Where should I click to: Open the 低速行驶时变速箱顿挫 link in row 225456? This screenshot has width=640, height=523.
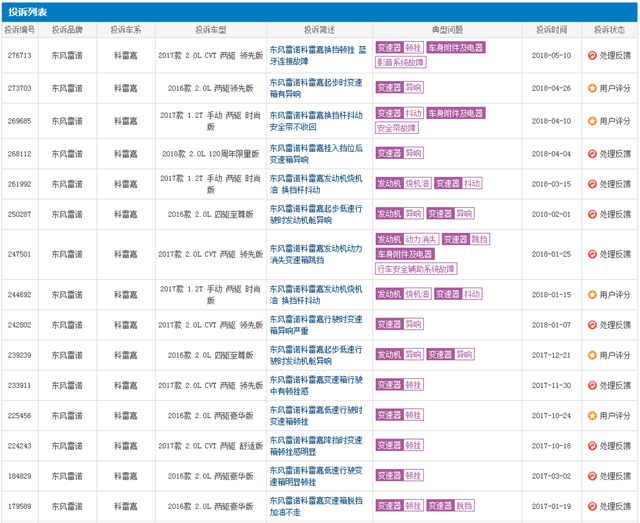(316, 416)
